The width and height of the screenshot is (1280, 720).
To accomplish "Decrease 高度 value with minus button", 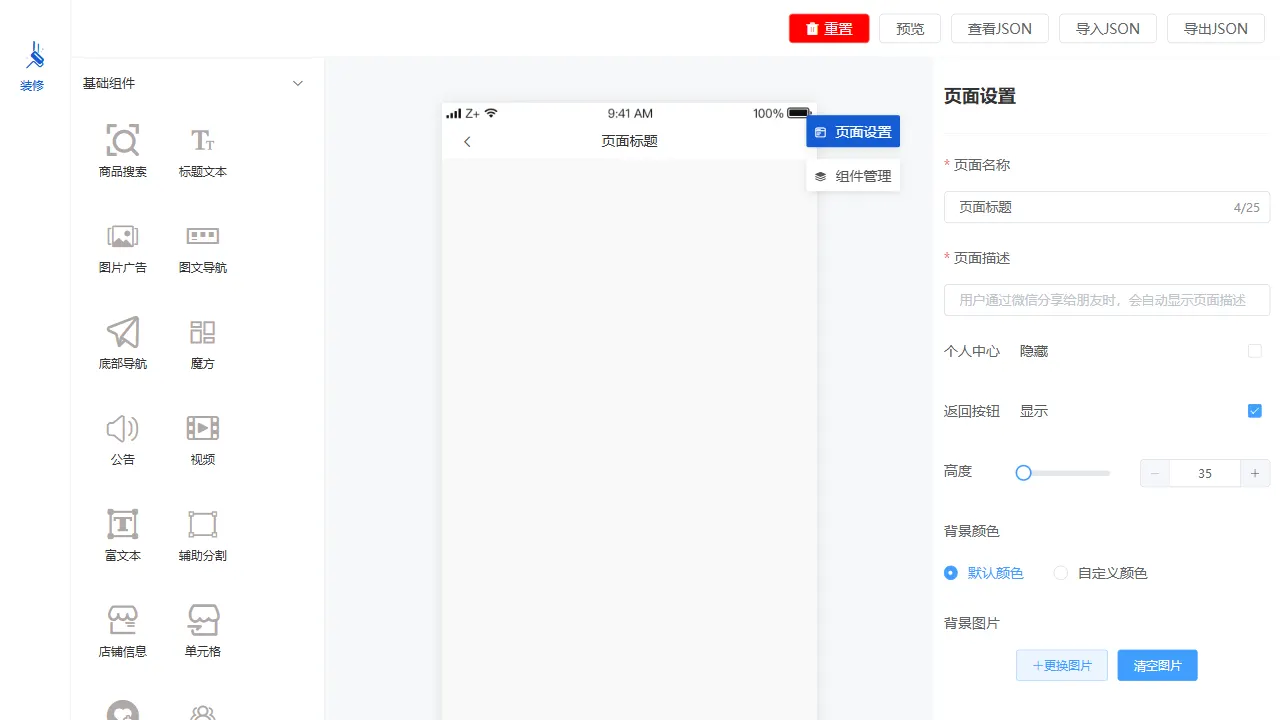I will click(1155, 473).
